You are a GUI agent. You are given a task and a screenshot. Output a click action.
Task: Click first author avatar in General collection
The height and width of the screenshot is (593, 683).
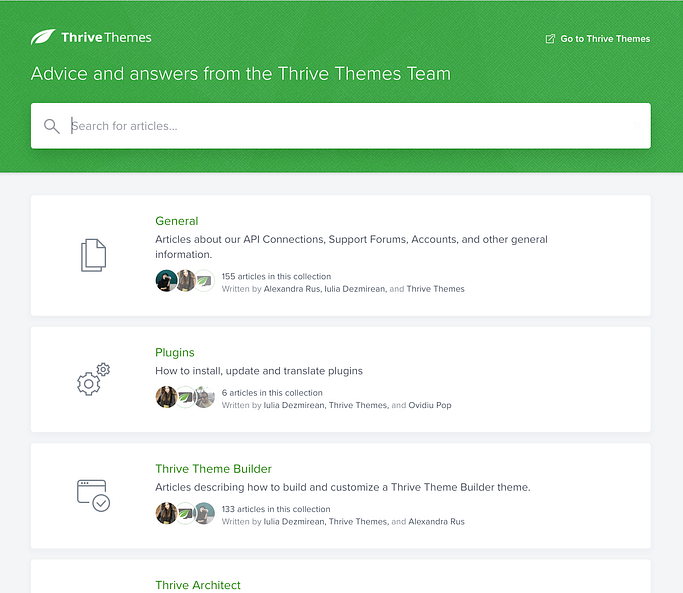click(166, 281)
